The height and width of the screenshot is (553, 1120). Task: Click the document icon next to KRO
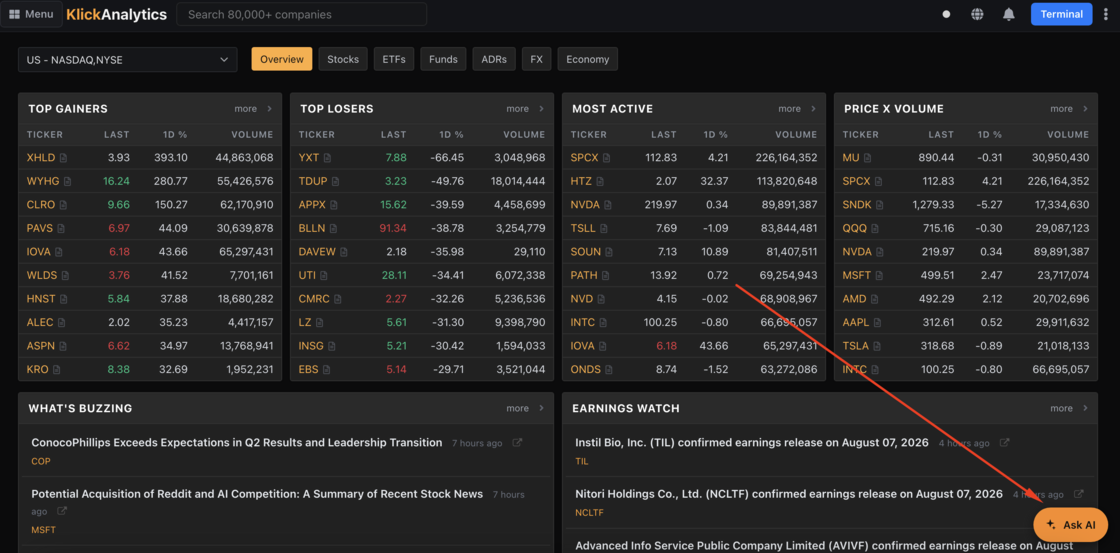coord(56,370)
